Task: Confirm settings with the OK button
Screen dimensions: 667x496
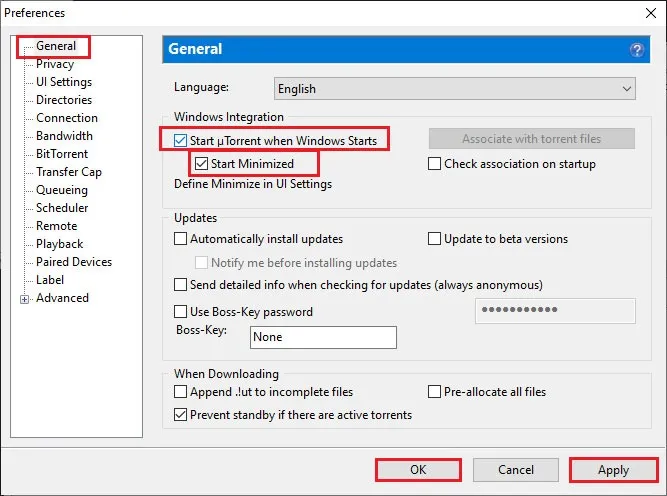Action: (418, 470)
